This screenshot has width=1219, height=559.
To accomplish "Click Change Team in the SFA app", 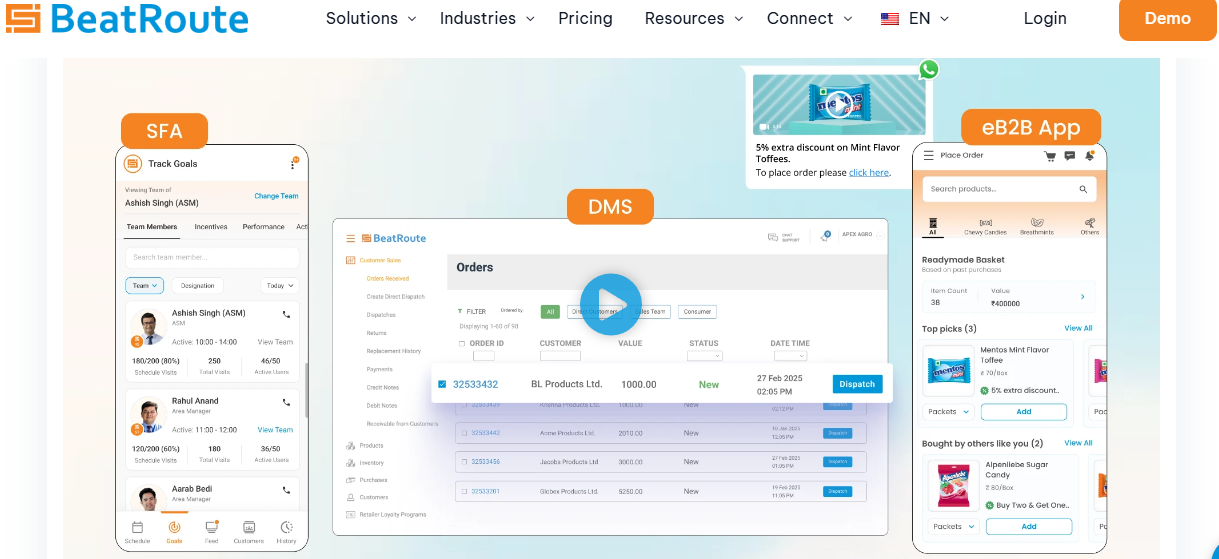I will [276, 196].
